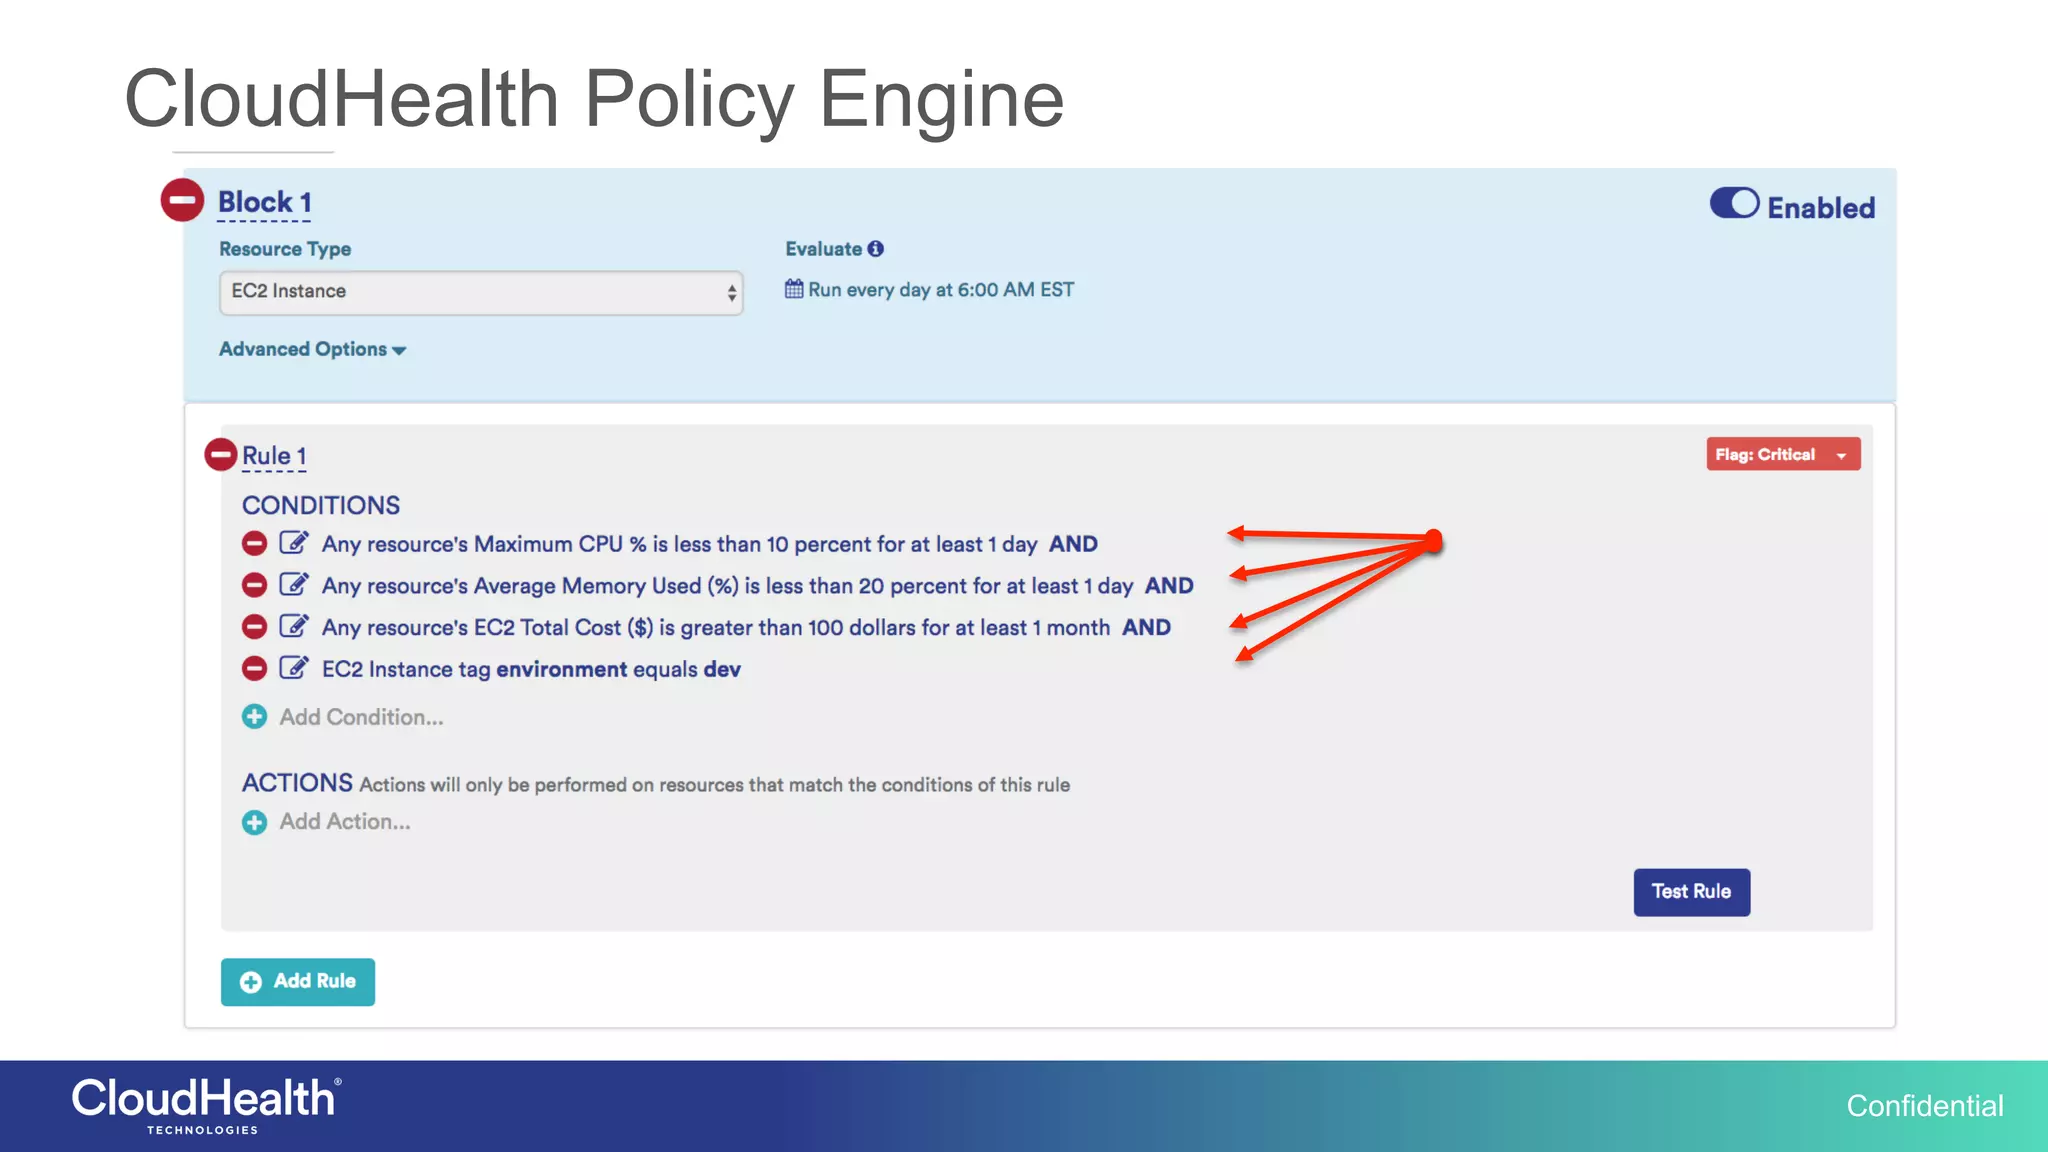
Task: Click the Add Action... link
Action: pos(345,822)
